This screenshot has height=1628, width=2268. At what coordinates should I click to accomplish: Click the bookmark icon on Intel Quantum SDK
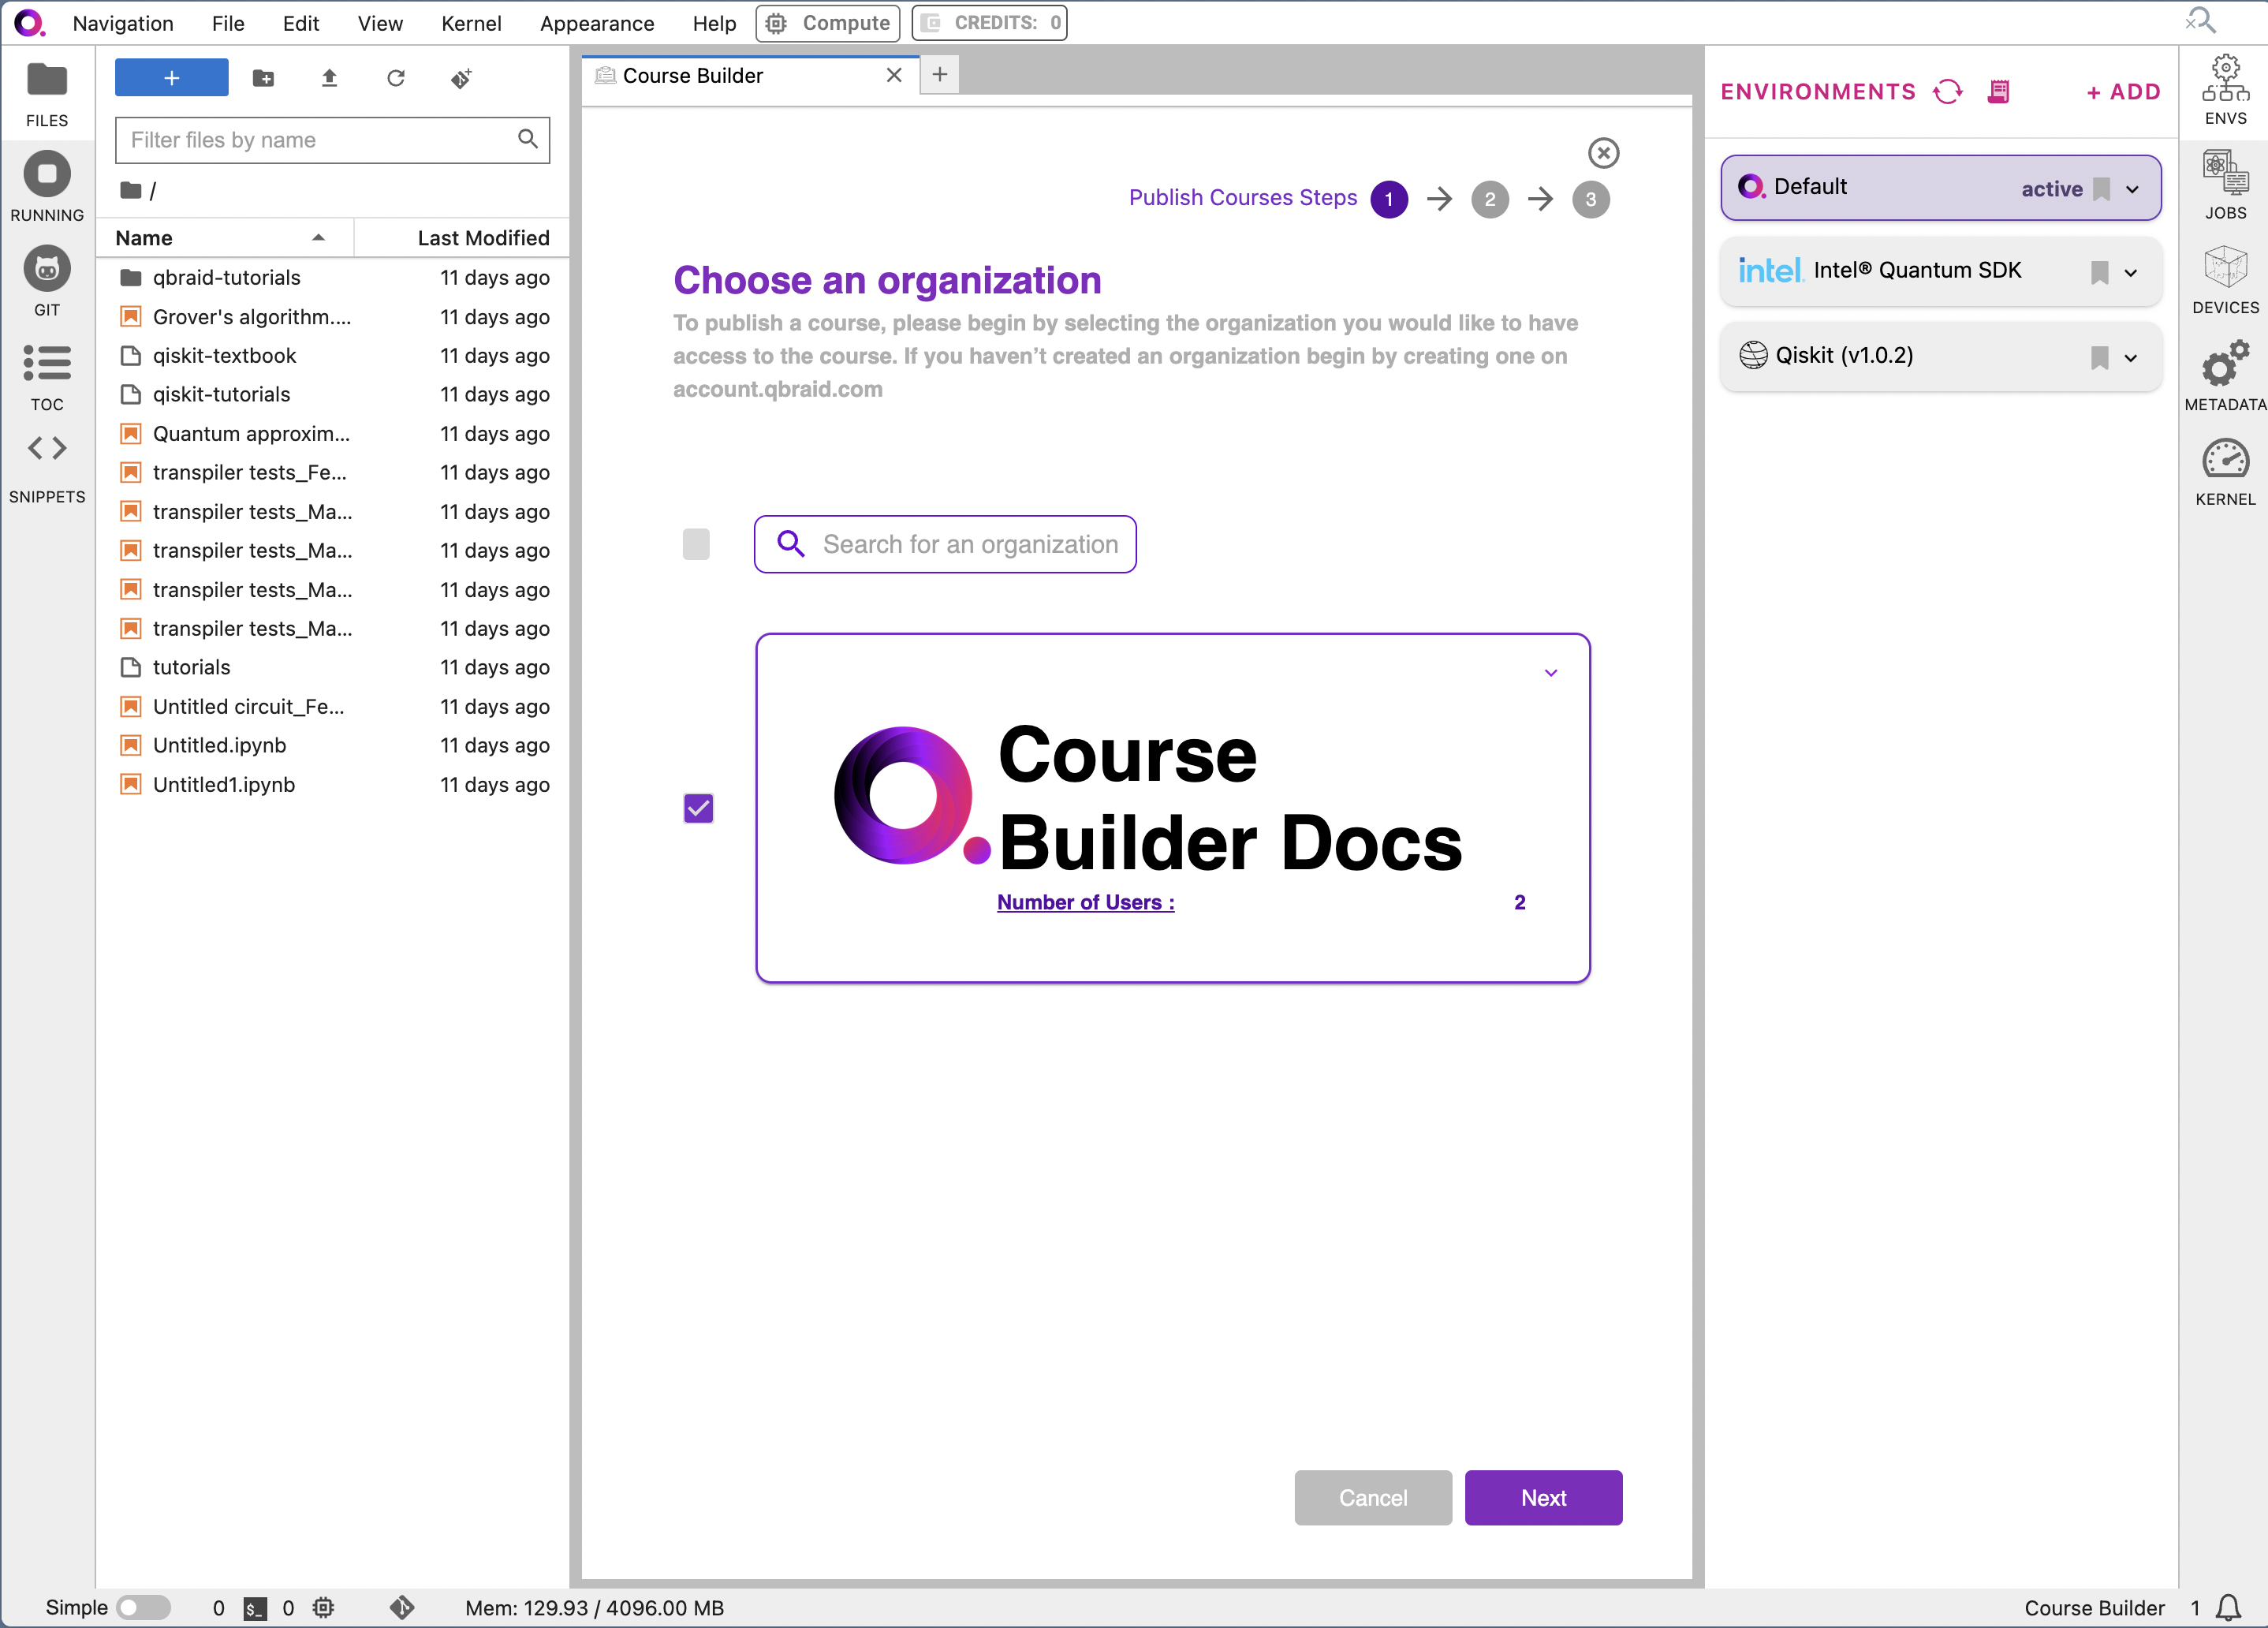click(x=2099, y=272)
